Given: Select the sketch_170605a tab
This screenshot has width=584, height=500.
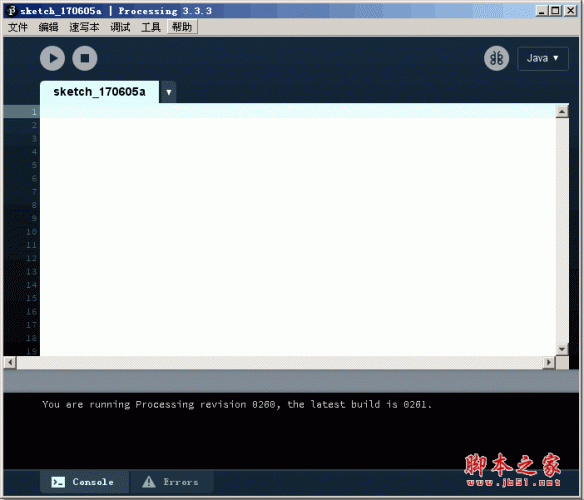Looking at the screenshot, I should click(99, 92).
